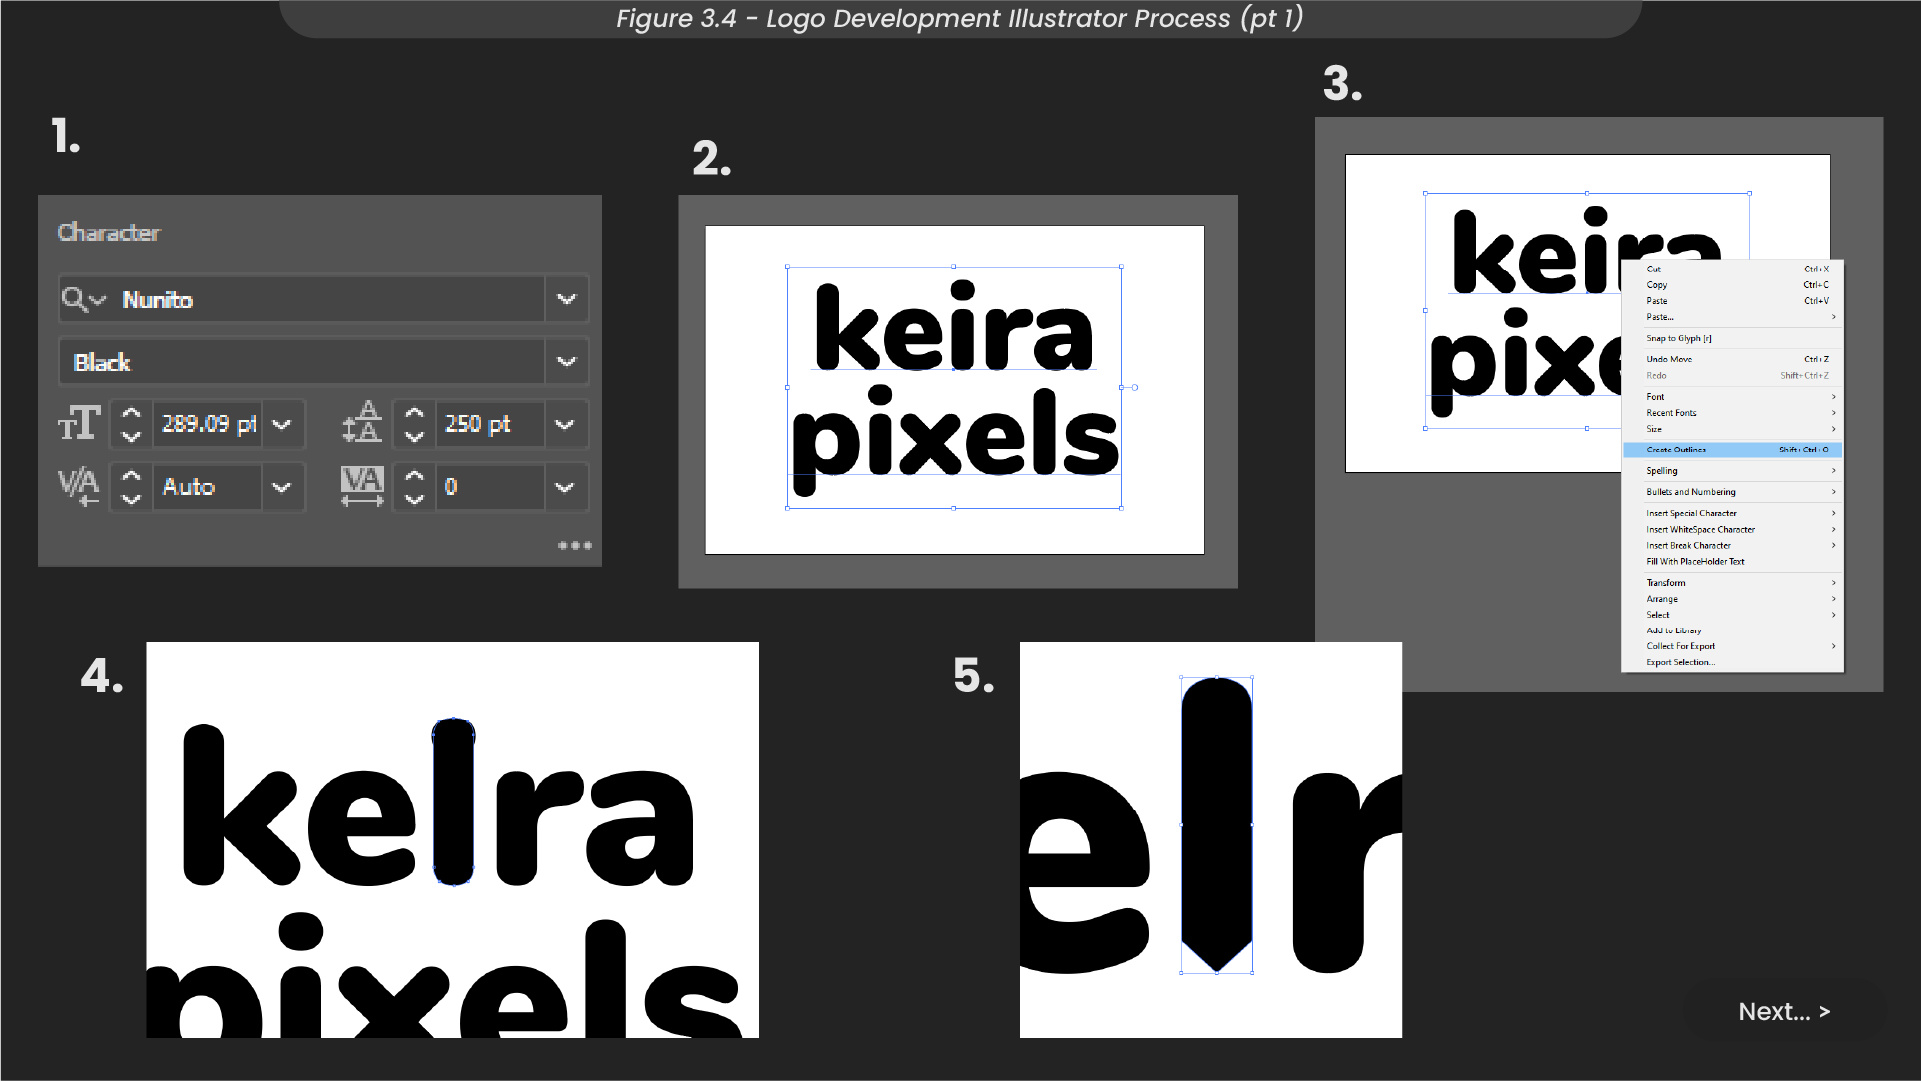Open the Select submenu
The width and height of the screenshot is (1921, 1081).
(x=1733, y=615)
